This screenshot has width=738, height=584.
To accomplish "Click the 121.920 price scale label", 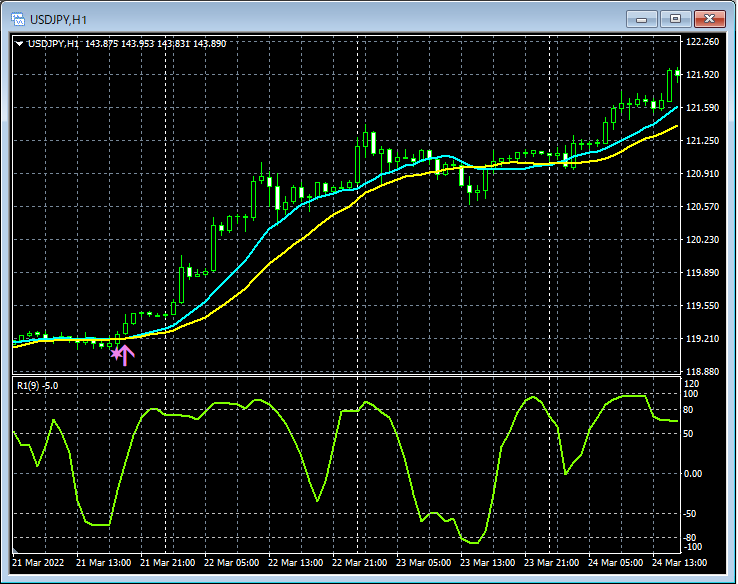I will [704, 75].
